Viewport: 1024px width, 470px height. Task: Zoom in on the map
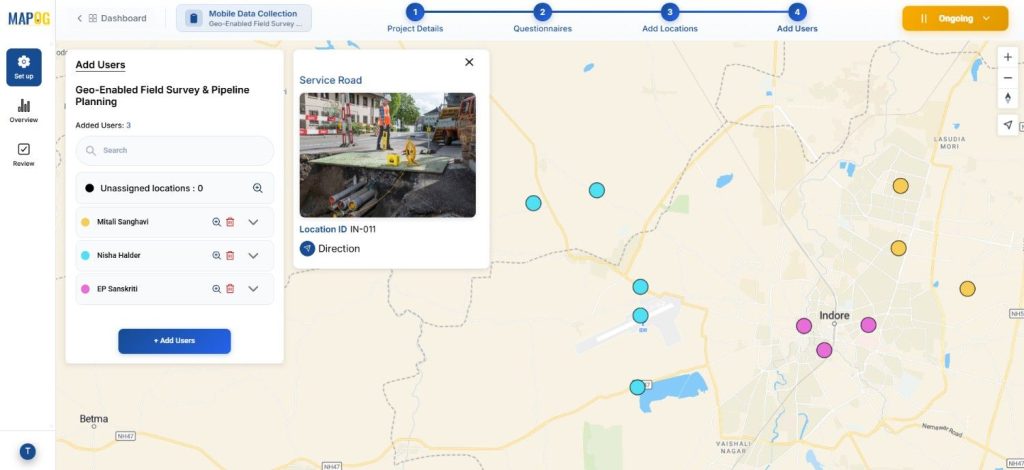(1008, 57)
